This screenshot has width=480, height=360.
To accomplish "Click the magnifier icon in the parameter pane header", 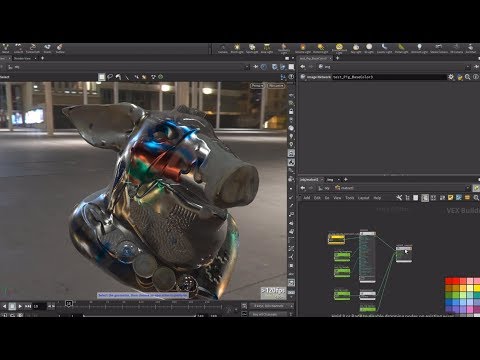I will (468, 77).
